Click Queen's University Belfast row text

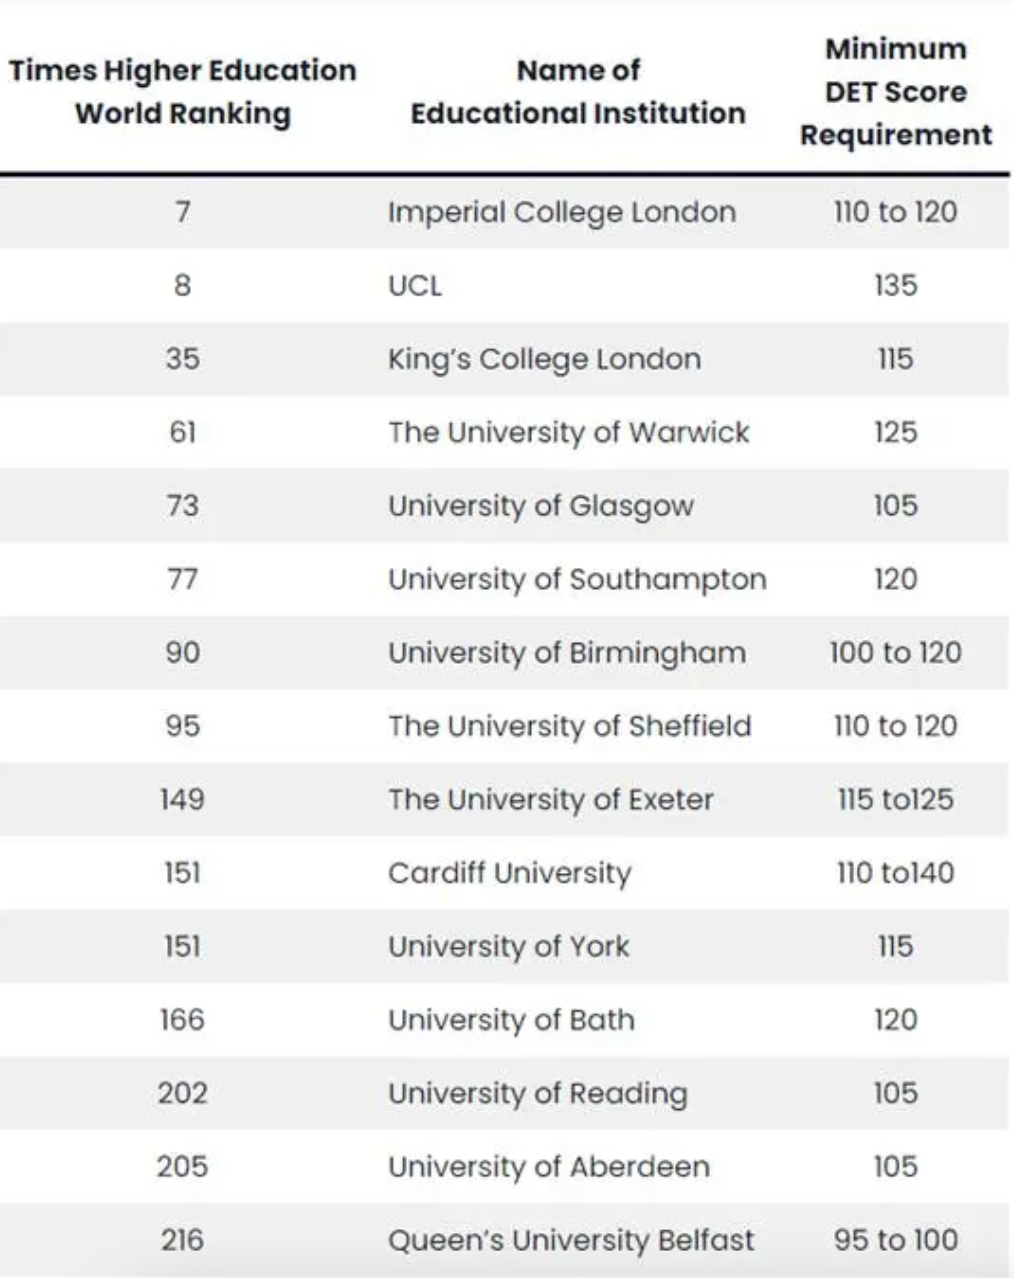(x=570, y=1240)
